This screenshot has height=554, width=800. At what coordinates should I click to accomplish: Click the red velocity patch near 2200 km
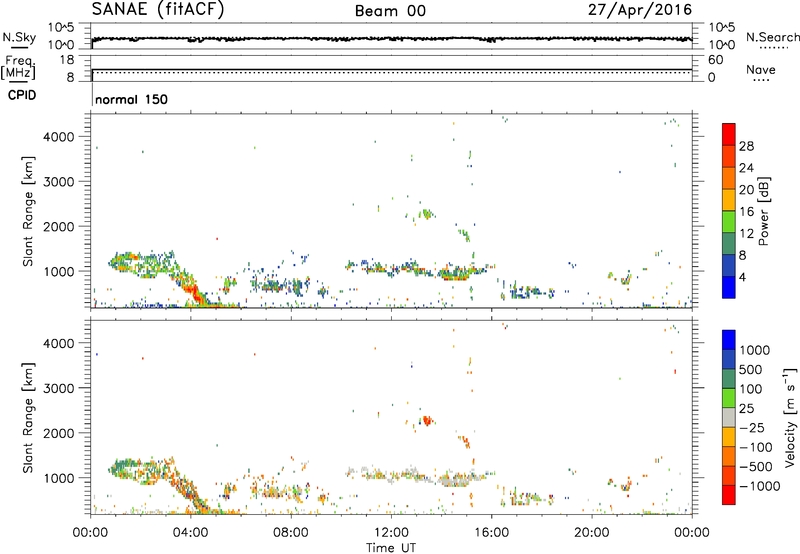[427, 421]
